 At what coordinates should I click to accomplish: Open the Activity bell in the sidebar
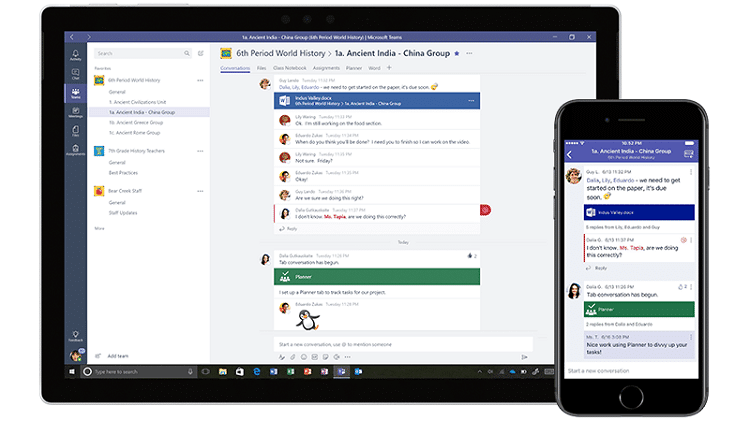pyautogui.click(x=76, y=55)
